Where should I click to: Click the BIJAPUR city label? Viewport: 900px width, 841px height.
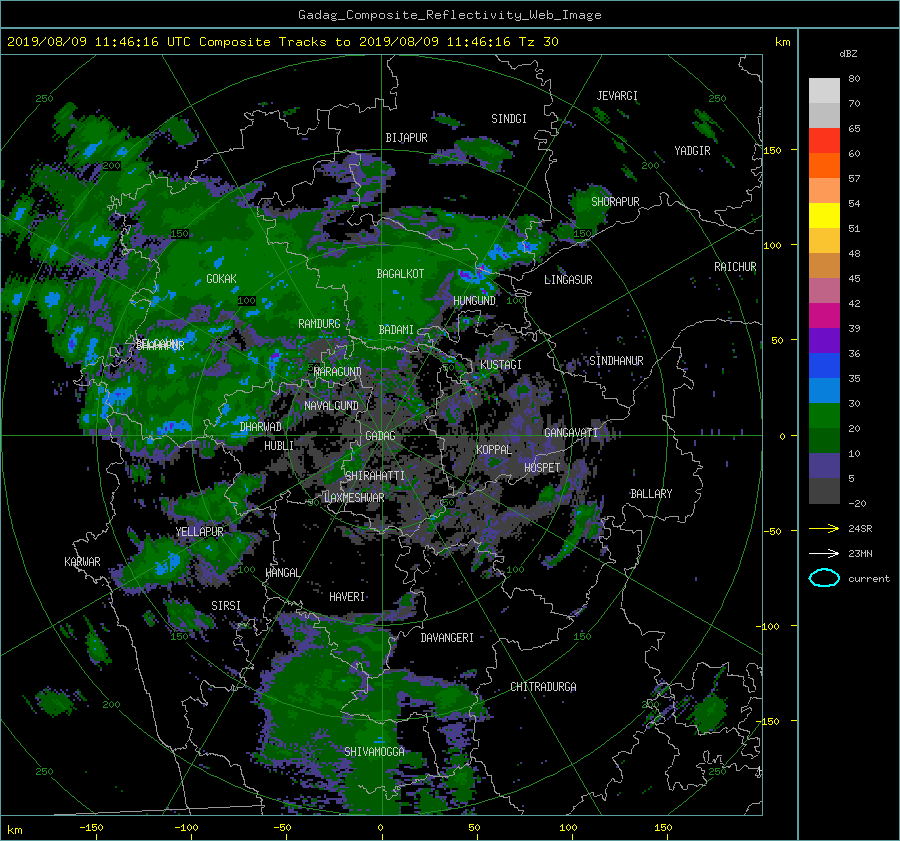406,138
